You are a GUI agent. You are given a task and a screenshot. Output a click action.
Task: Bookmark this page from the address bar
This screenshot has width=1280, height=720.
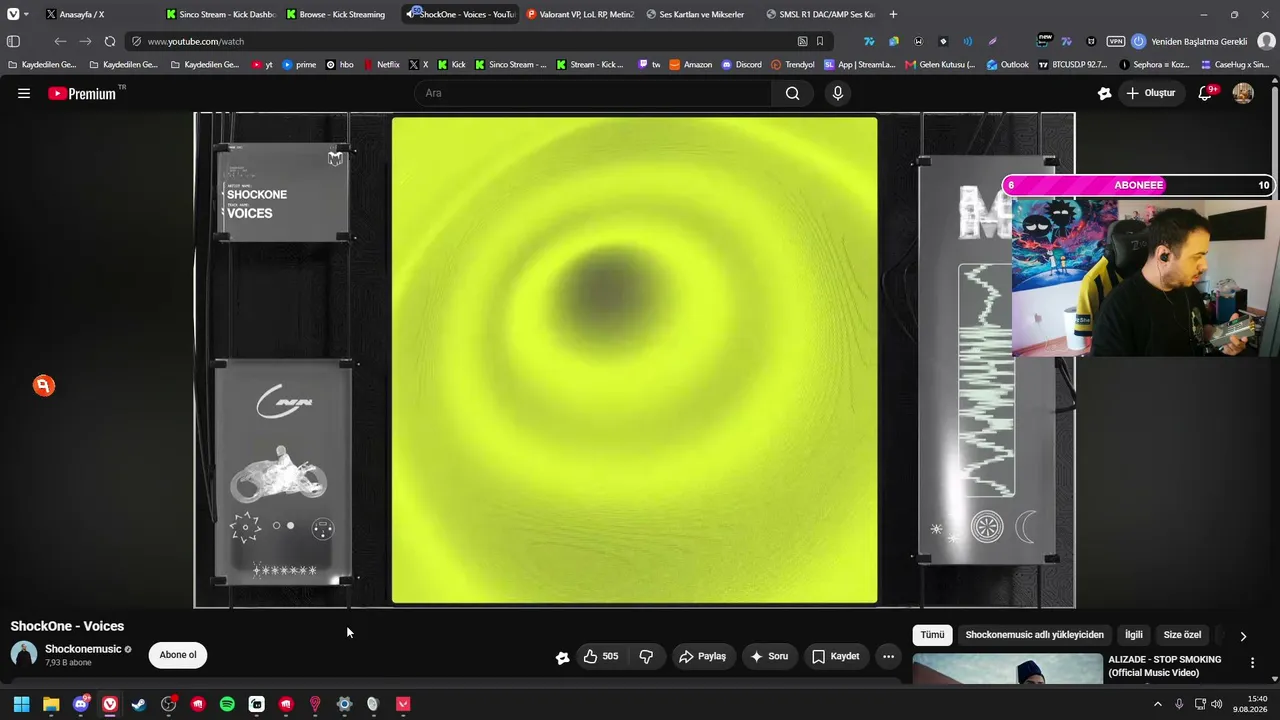click(x=820, y=41)
